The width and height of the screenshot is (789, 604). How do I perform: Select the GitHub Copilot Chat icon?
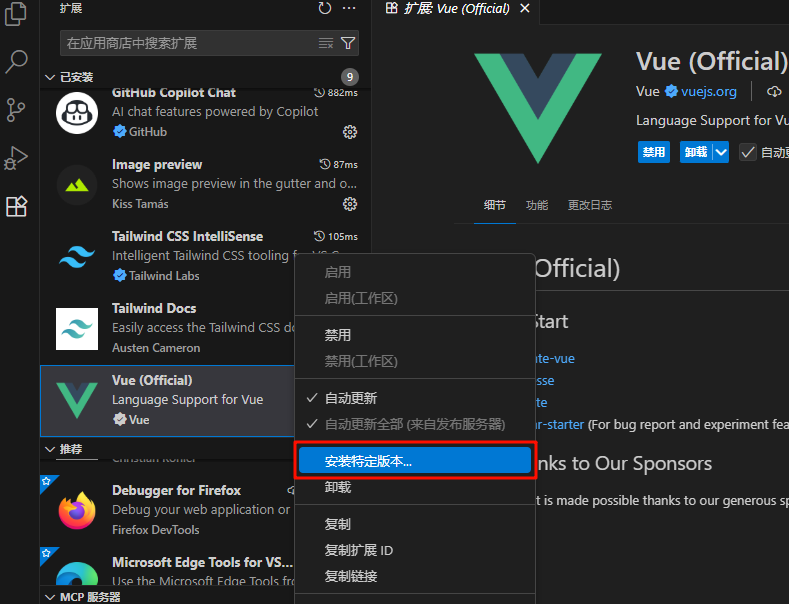click(x=77, y=113)
